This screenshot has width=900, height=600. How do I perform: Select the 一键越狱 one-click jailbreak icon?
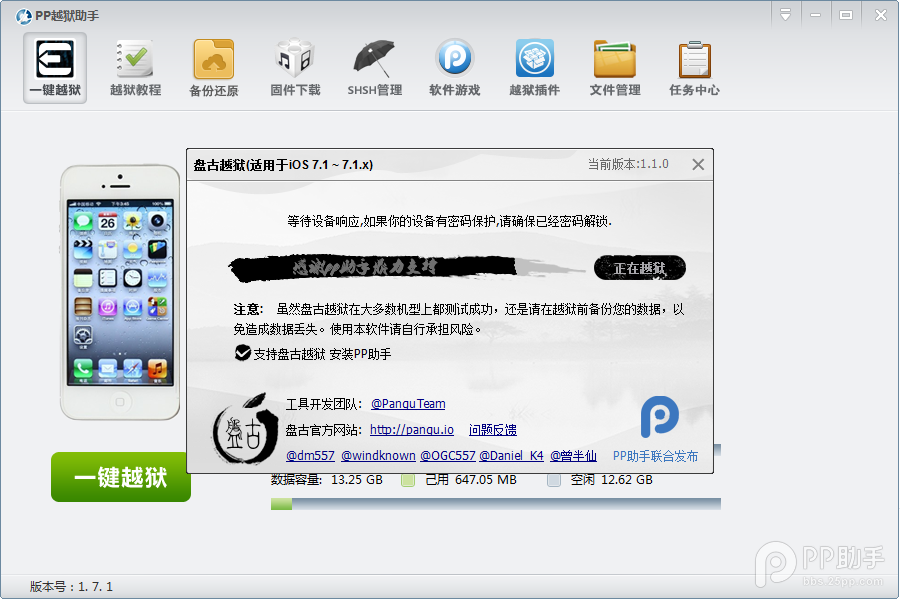pyautogui.click(x=54, y=66)
